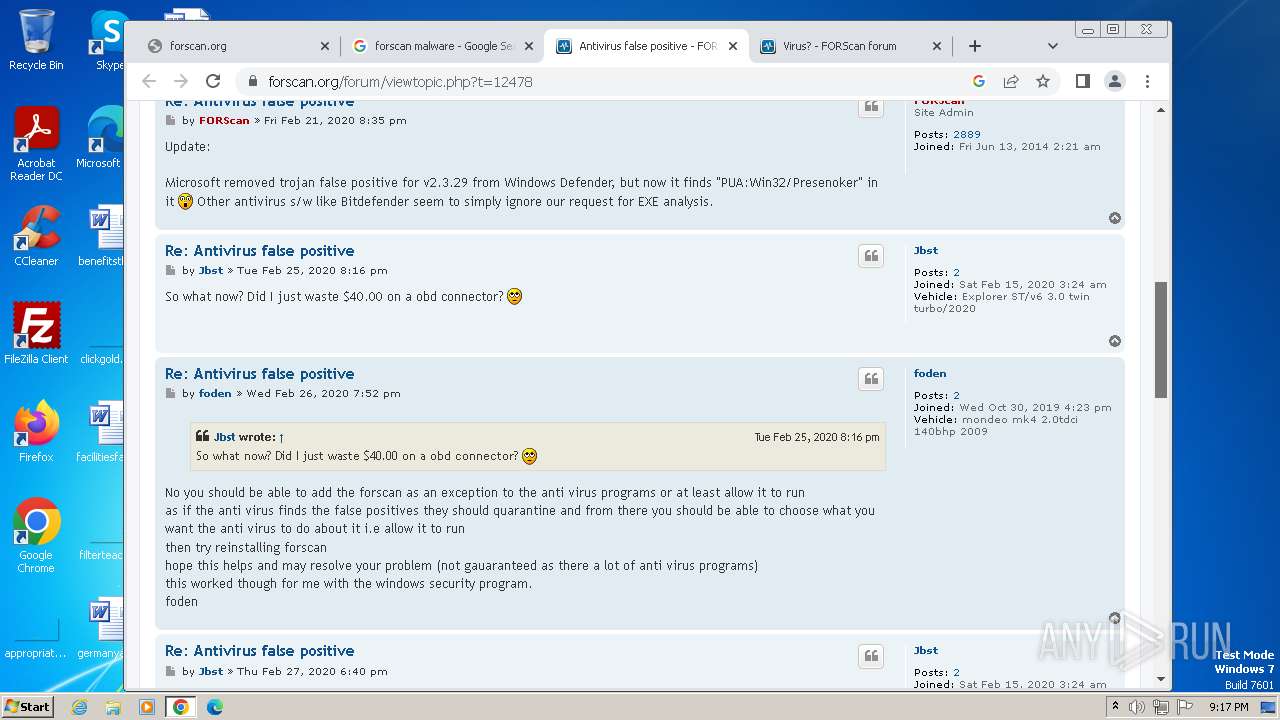The width and height of the screenshot is (1280, 720).
Task: Quote Jbst's Feb 25 post
Action: click(x=871, y=256)
